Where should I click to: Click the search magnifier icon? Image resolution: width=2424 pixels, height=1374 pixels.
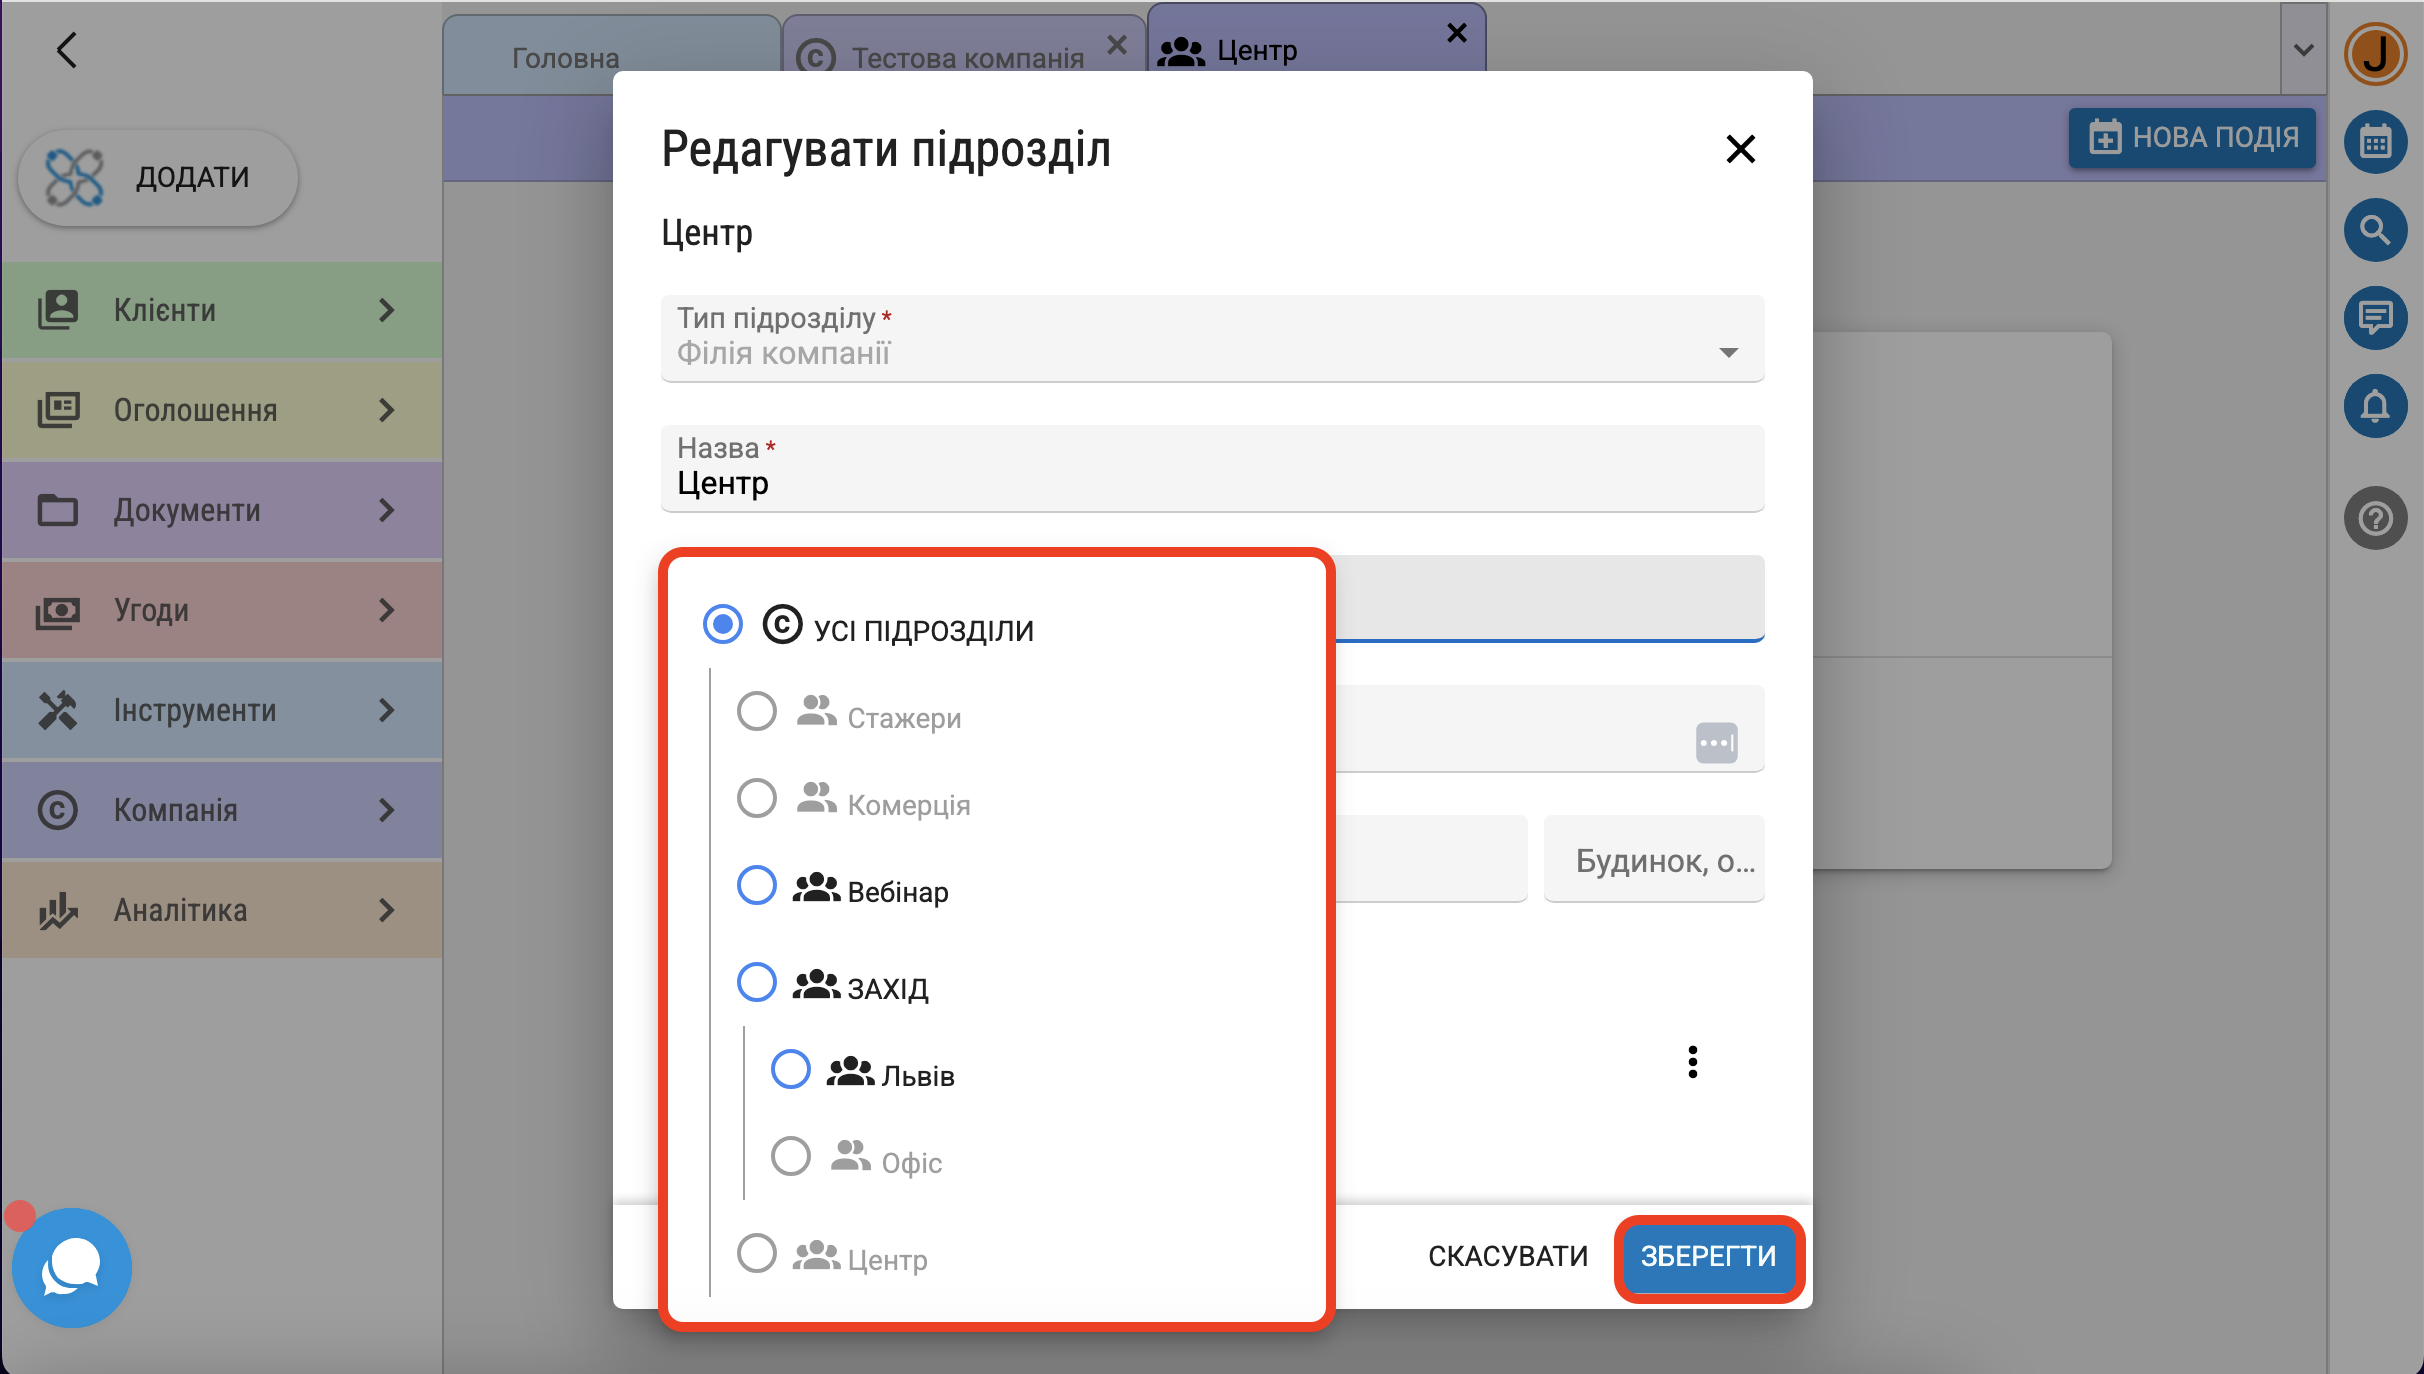point(2375,230)
